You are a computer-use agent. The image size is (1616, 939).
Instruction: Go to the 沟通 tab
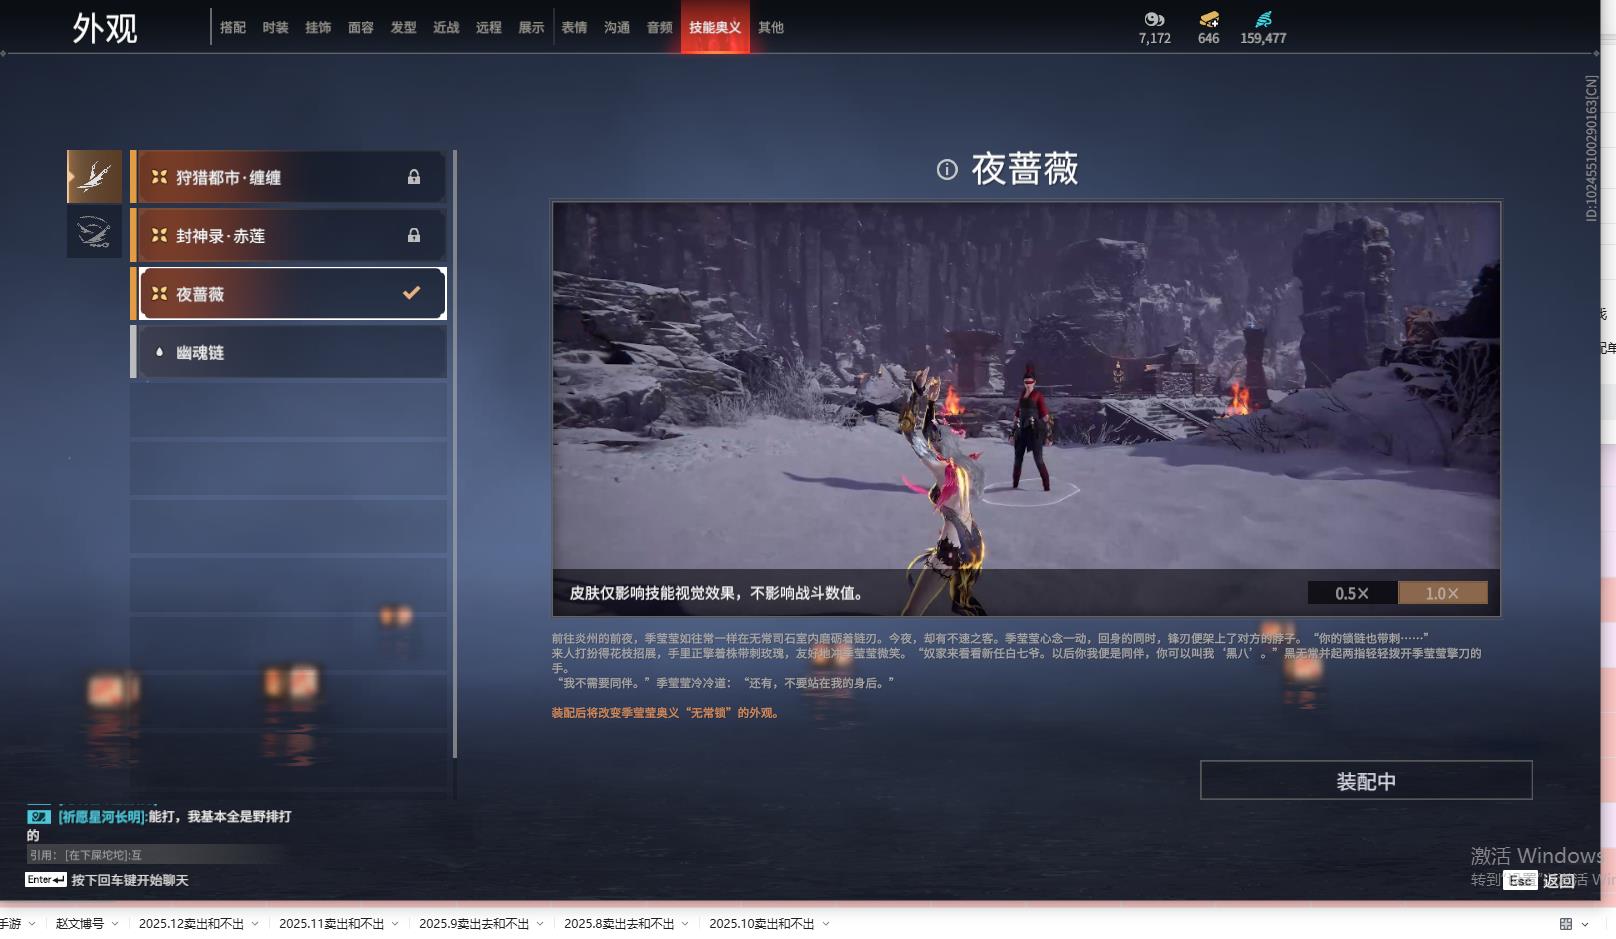click(x=617, y=28)
